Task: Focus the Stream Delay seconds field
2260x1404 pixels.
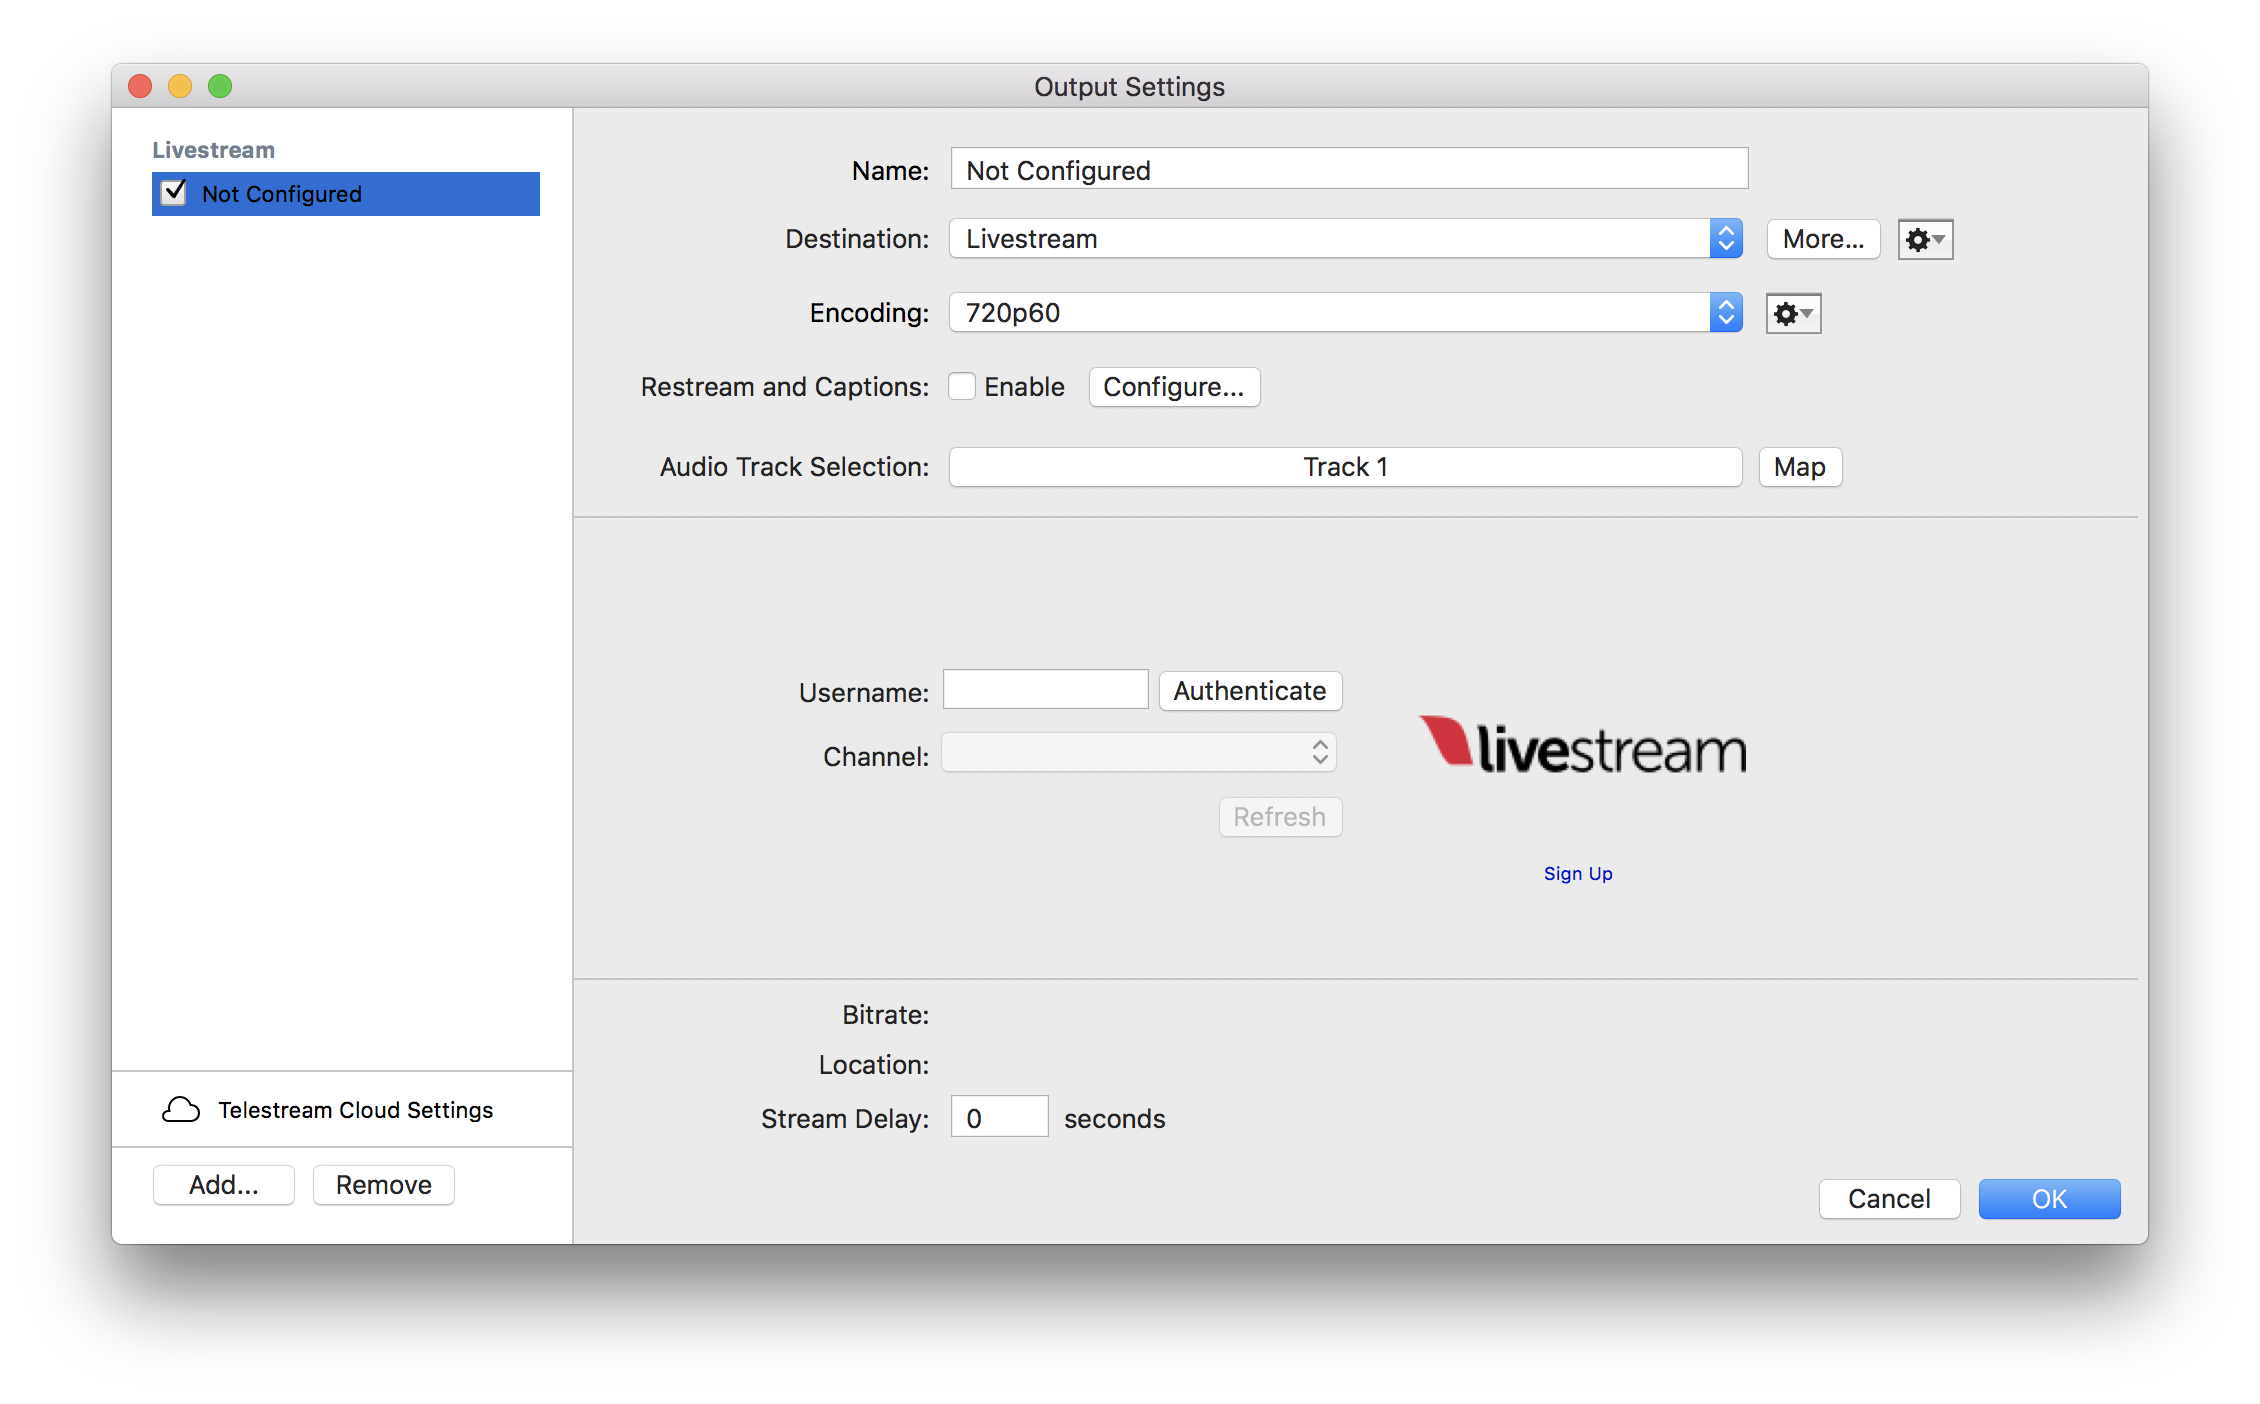Action: tap(999, 1117)
